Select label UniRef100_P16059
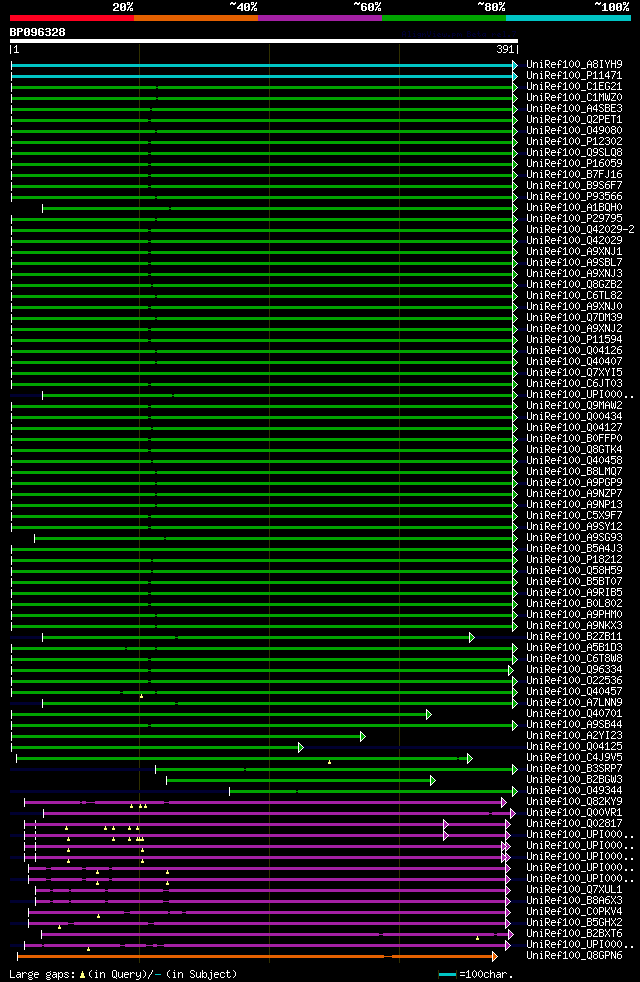This screenshot has width=640, height=982. (x=574, y=163)
